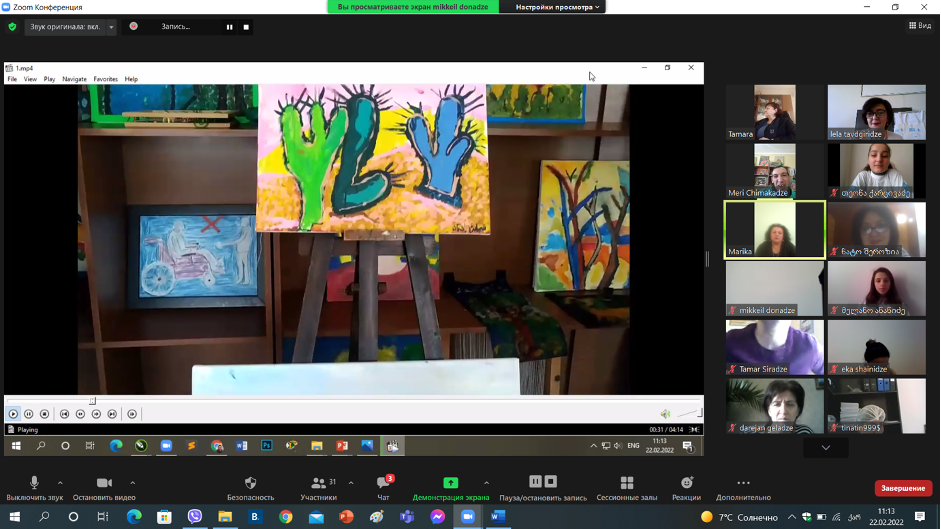This screenshot has height=529, width=941.
Task: Stop recording in bottom Zoom toolbar
Action: pyautogui.click(x=551, y=482)
